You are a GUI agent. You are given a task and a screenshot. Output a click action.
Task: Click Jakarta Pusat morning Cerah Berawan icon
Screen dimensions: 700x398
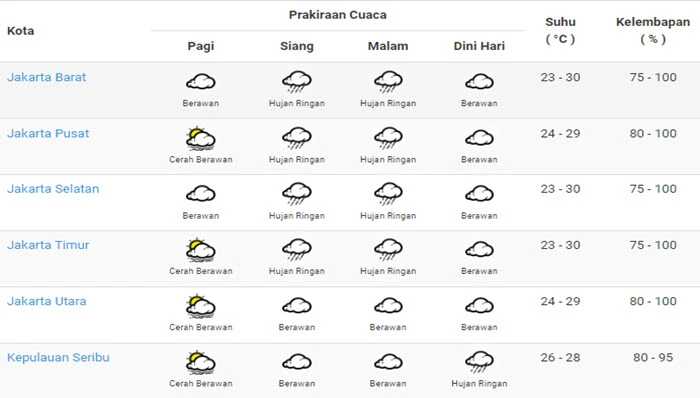click(201, 138)
